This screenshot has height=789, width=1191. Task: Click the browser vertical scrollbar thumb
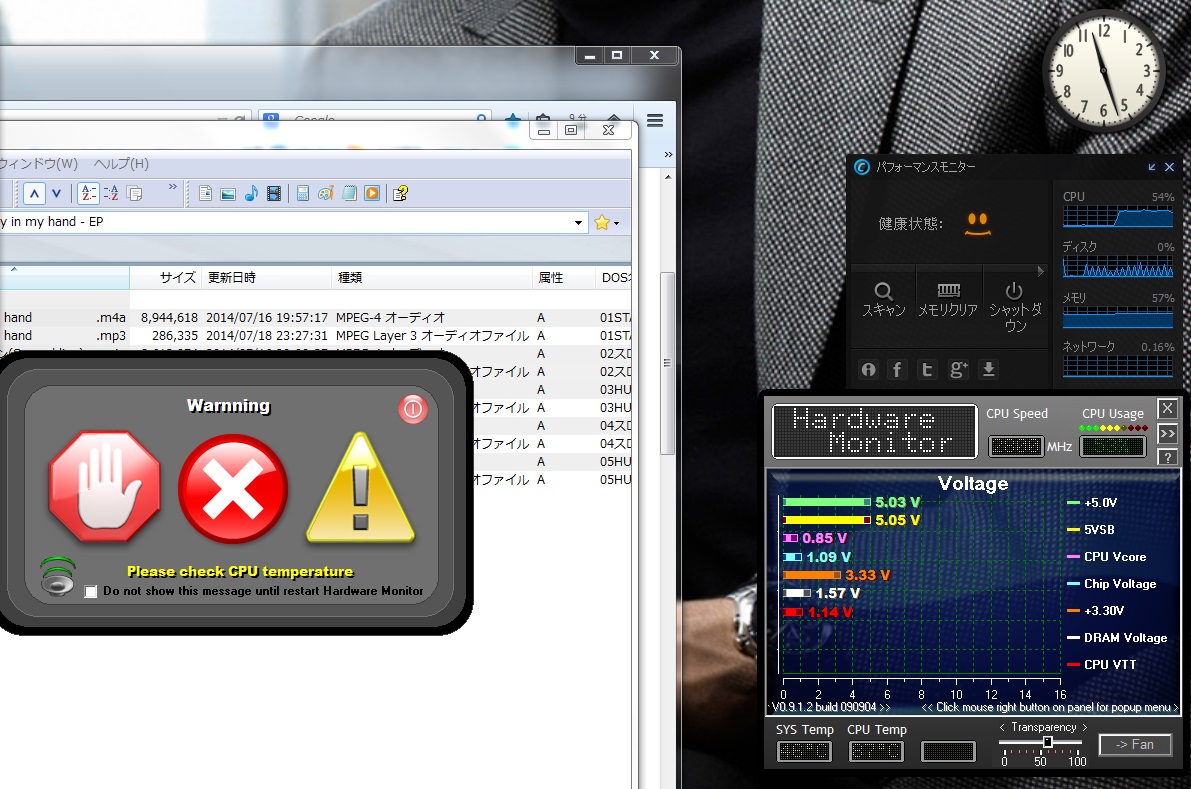(x=668, y=363)
